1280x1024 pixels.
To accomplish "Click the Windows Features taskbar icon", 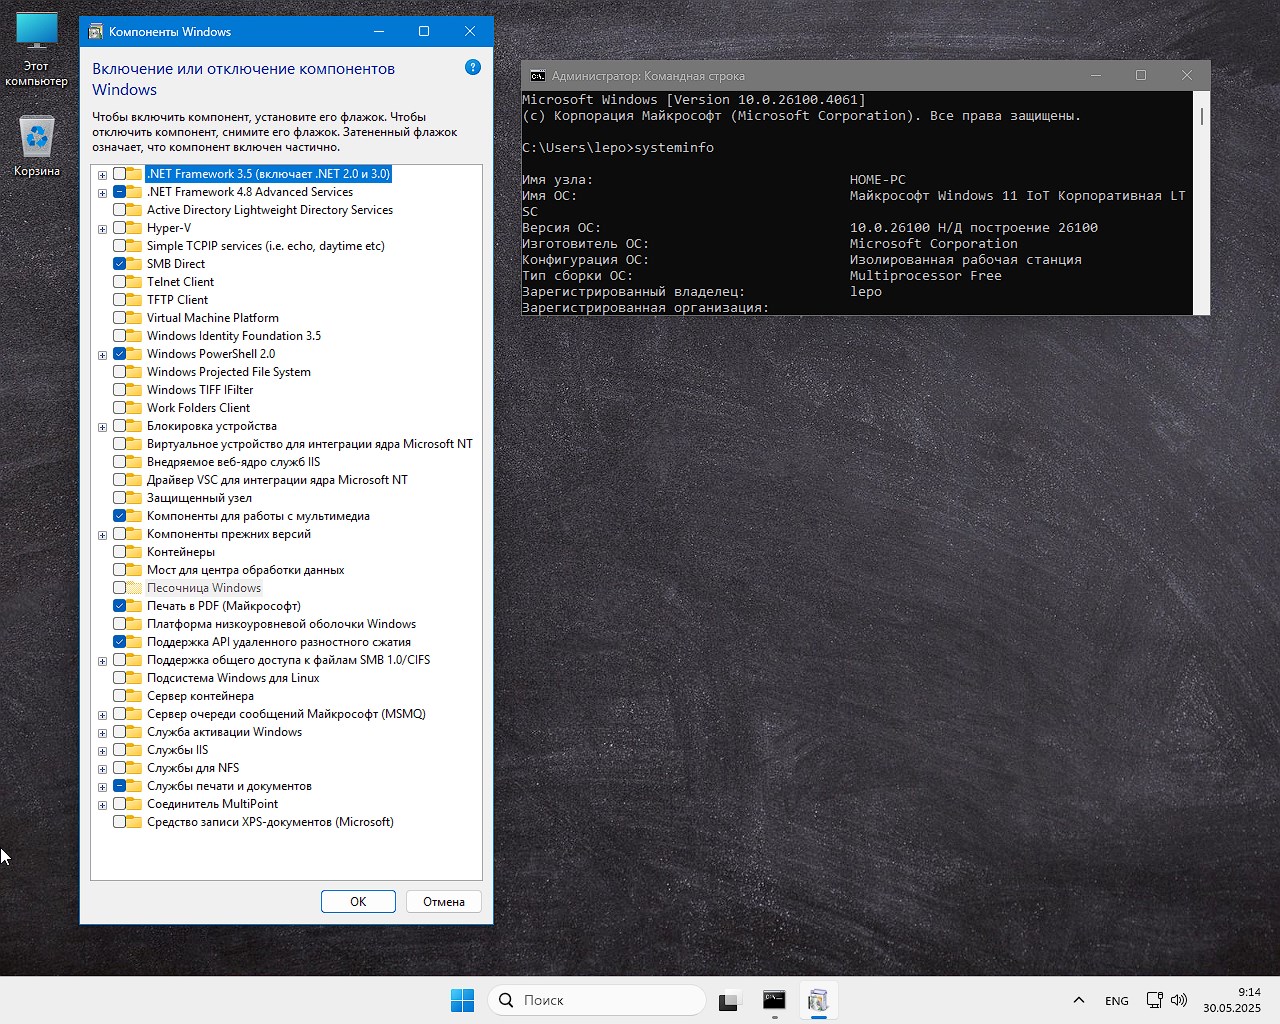I will point(818,1000).
